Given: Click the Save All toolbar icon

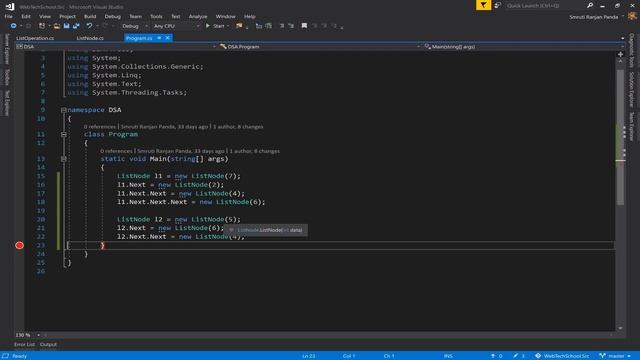Looking at the screenshot, I should pos(76,26).
